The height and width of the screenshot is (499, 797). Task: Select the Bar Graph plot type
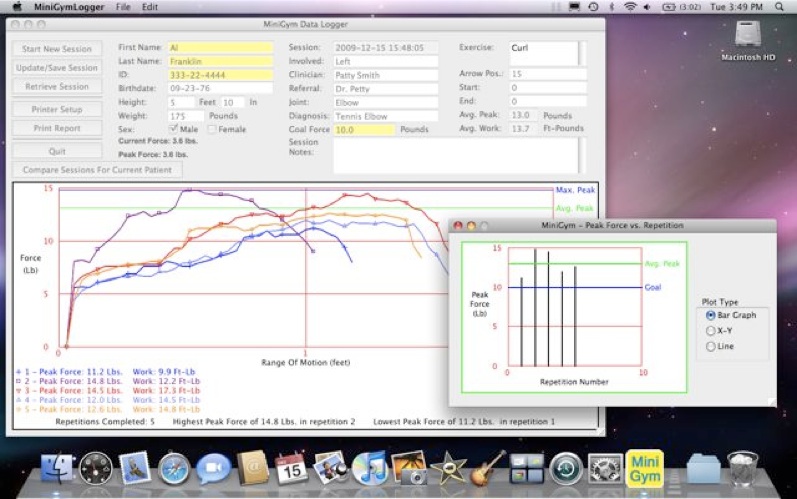(711, 315)
